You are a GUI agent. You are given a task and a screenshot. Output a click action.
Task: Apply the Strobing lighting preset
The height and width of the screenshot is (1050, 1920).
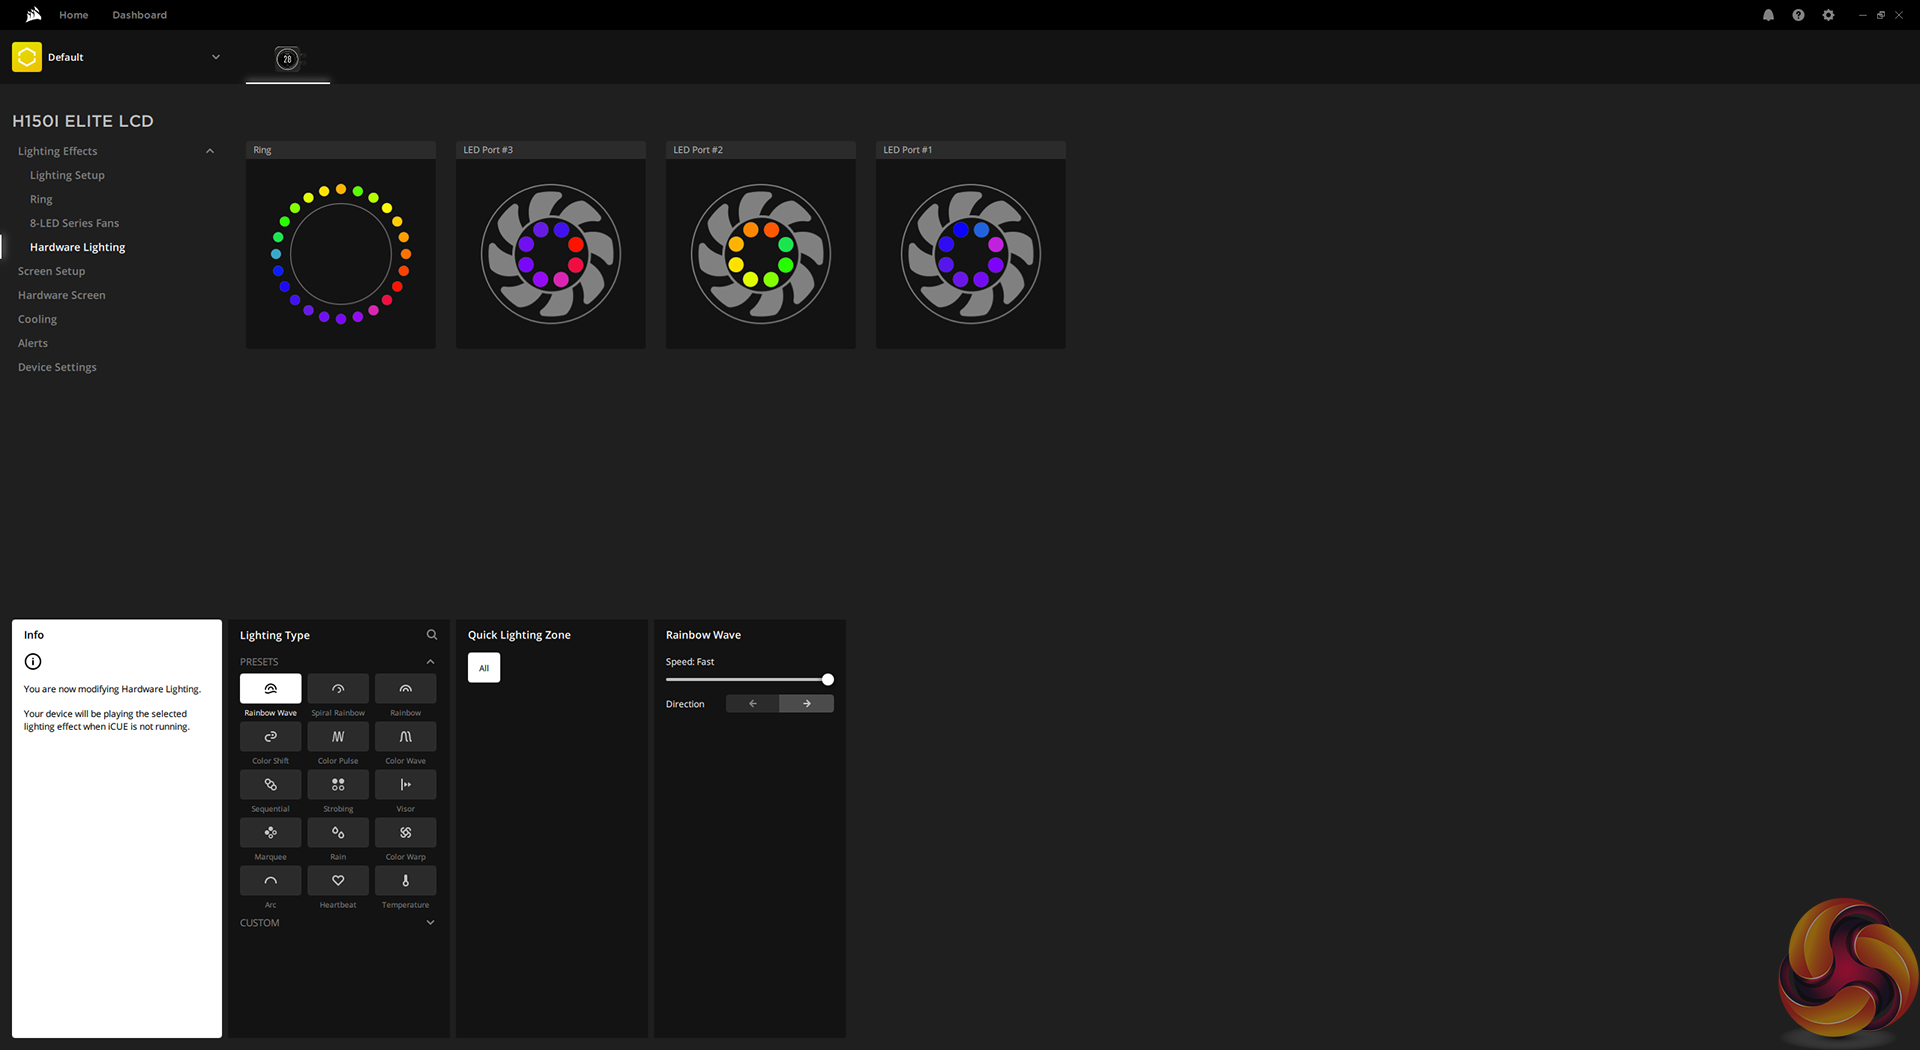click(x=338, y=785)
